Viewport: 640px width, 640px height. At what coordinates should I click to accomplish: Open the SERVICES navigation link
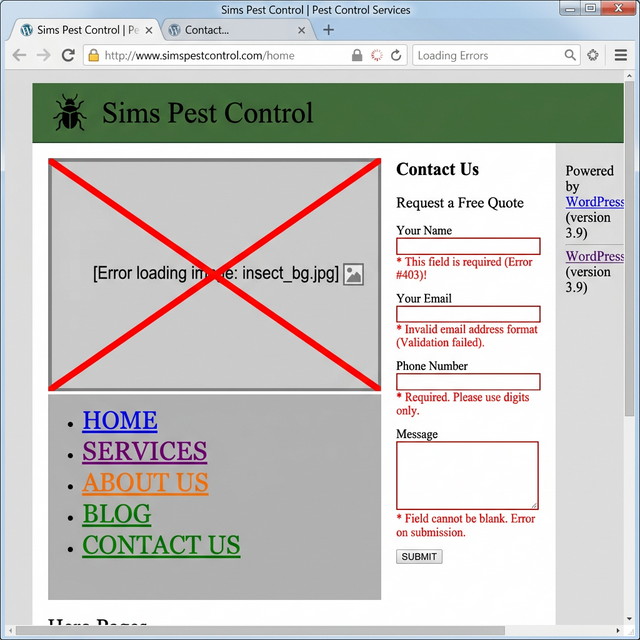pos(144,451)
